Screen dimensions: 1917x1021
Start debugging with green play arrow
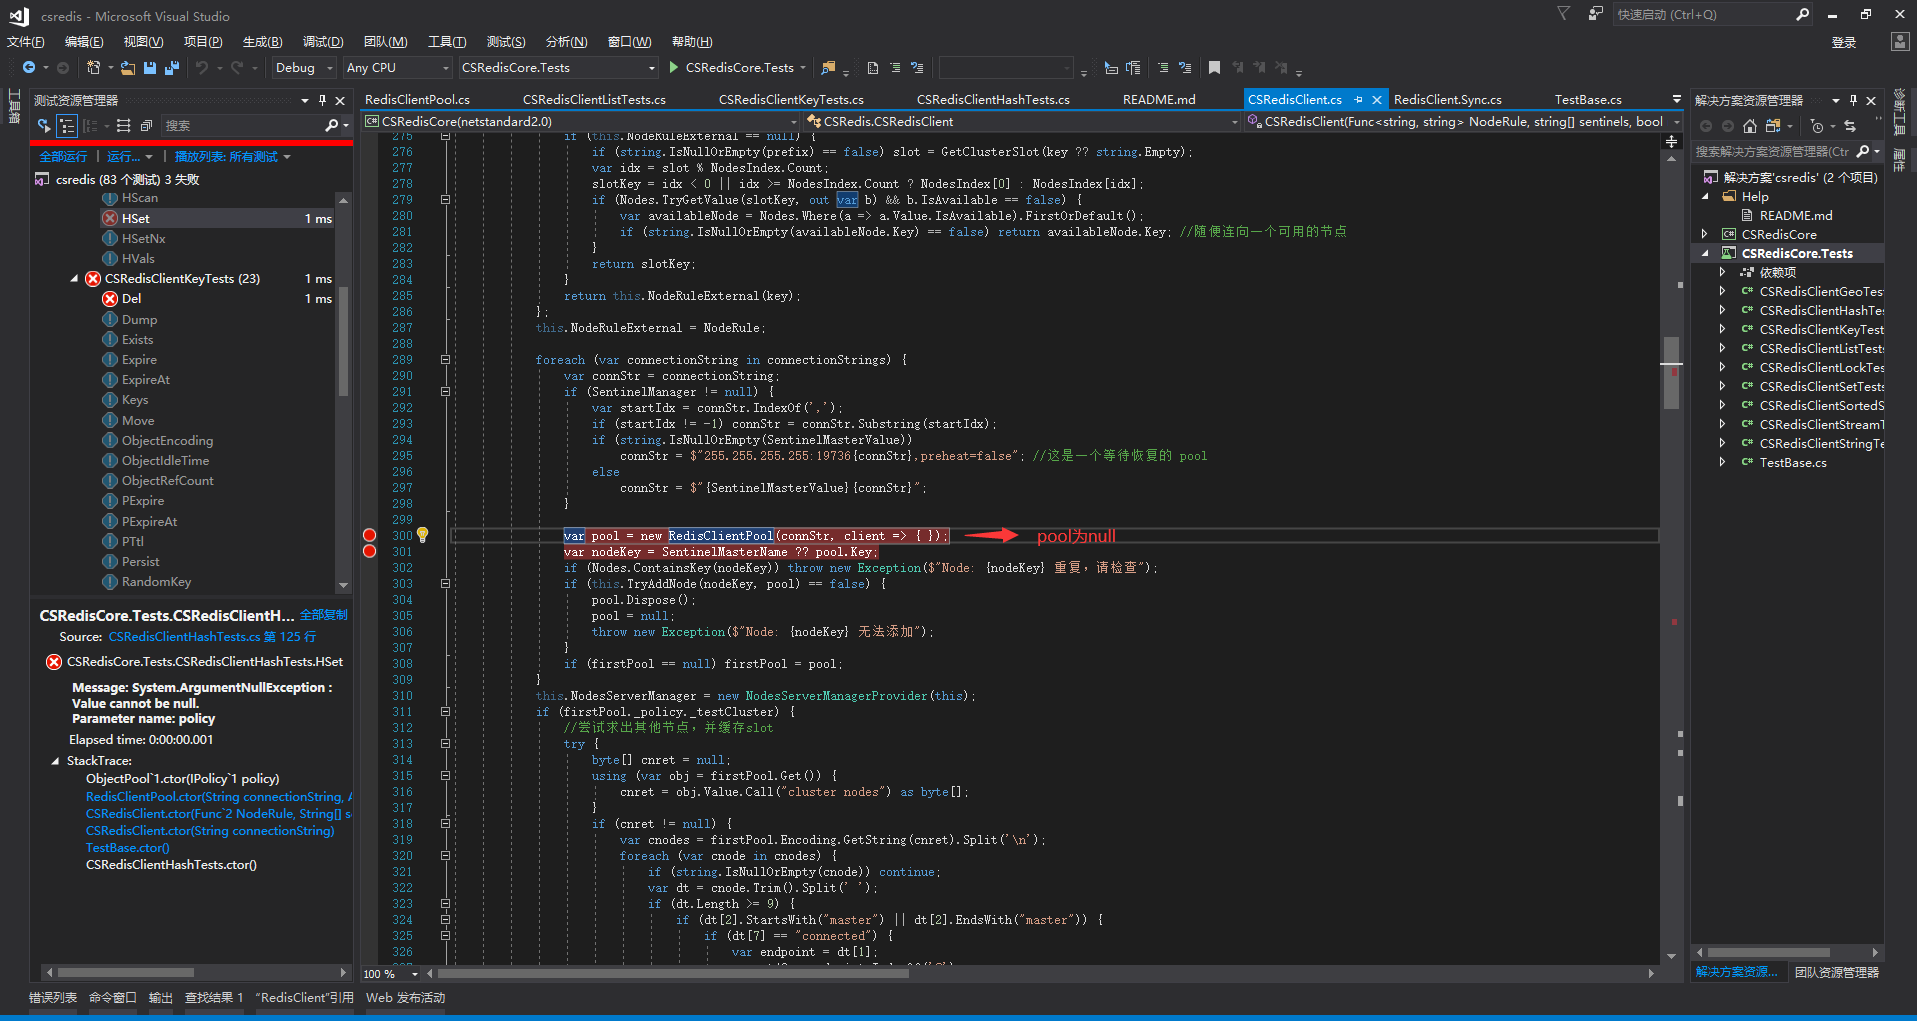[x=674, y=68]
